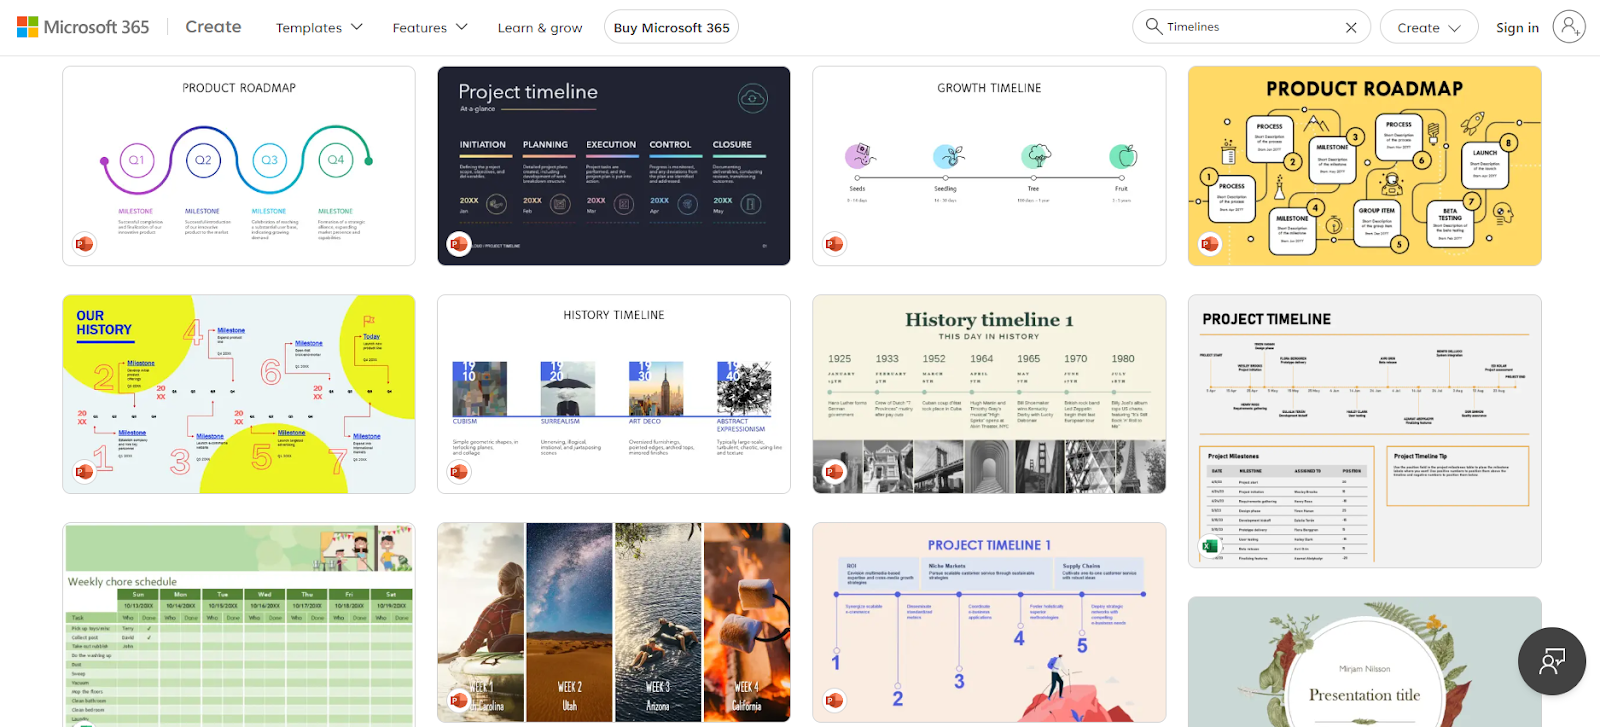
Task: Click PowerPoint icon on History timeline 1 card
Action: tap(834, 471)
